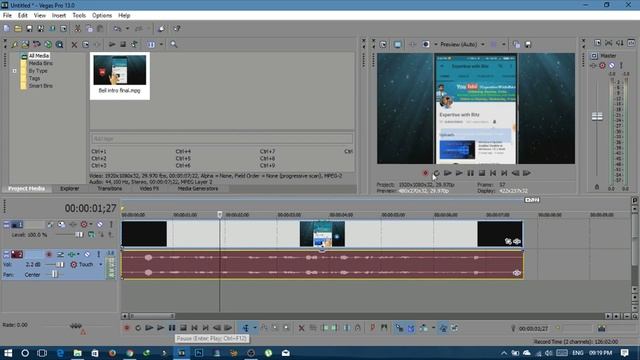Select the Normal Edit tool

pos(246,328)
